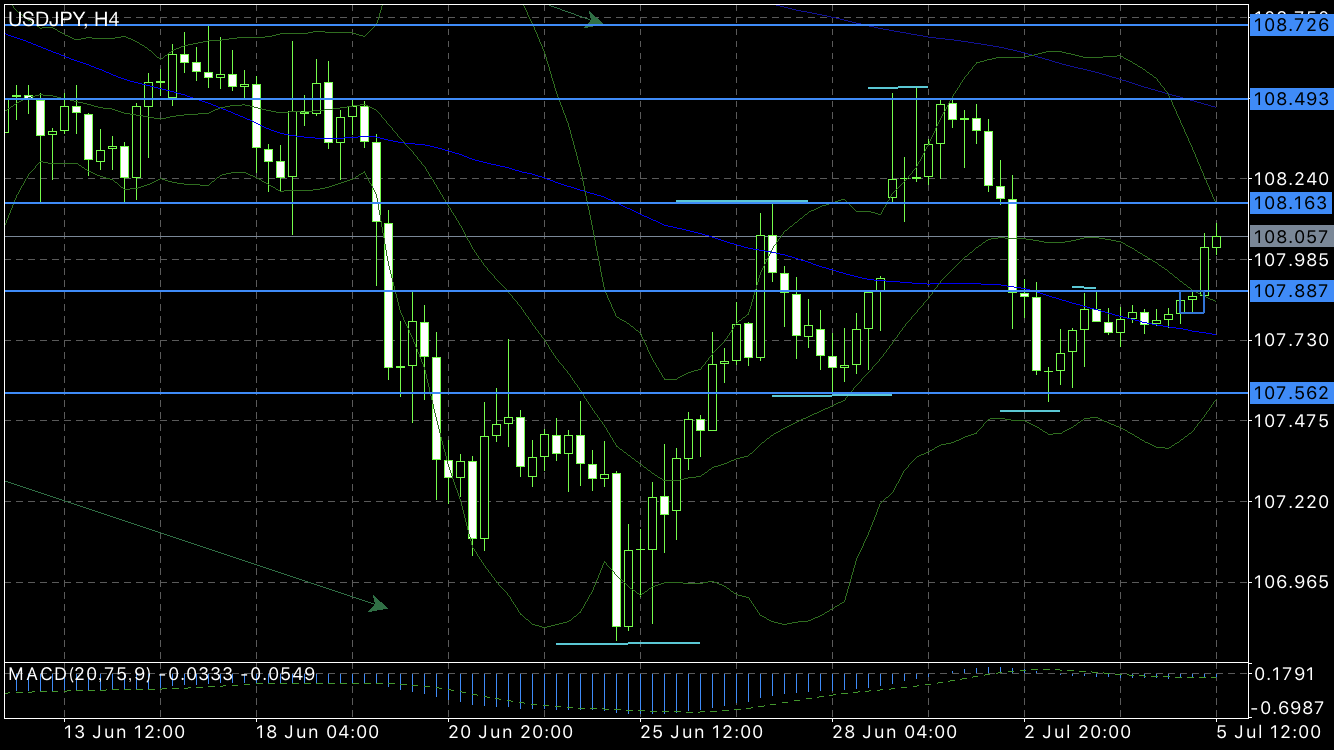Click the USDJPY, H4 chart title
This screenshot has height=750, width=1334.
click(x=63, y=19)
